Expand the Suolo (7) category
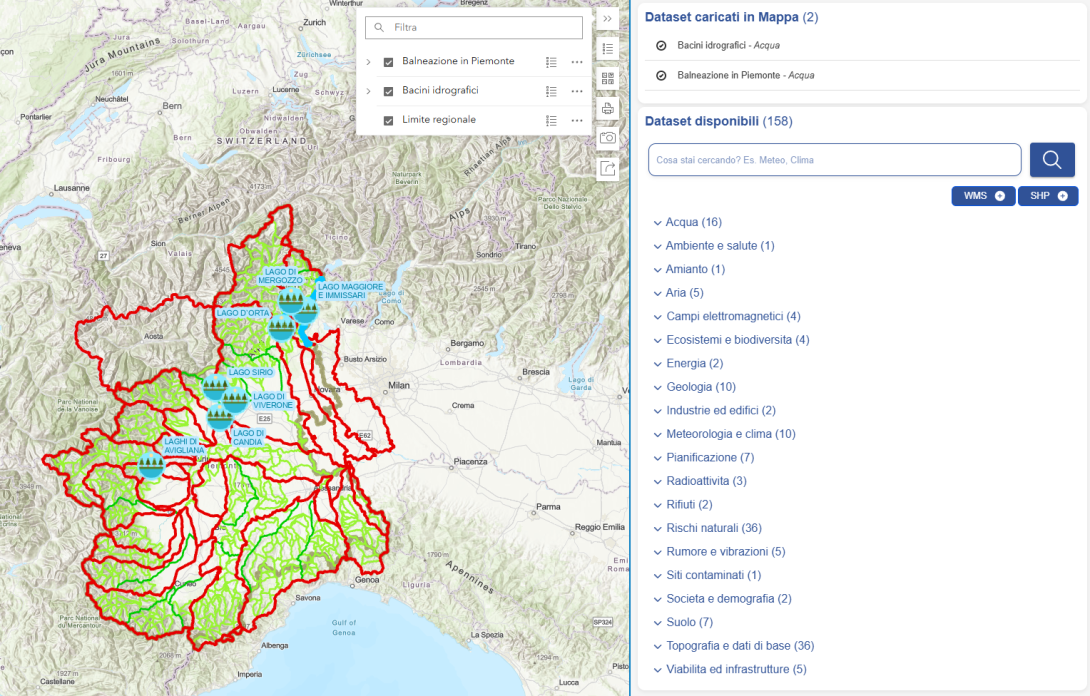 (x=683, y=622)
